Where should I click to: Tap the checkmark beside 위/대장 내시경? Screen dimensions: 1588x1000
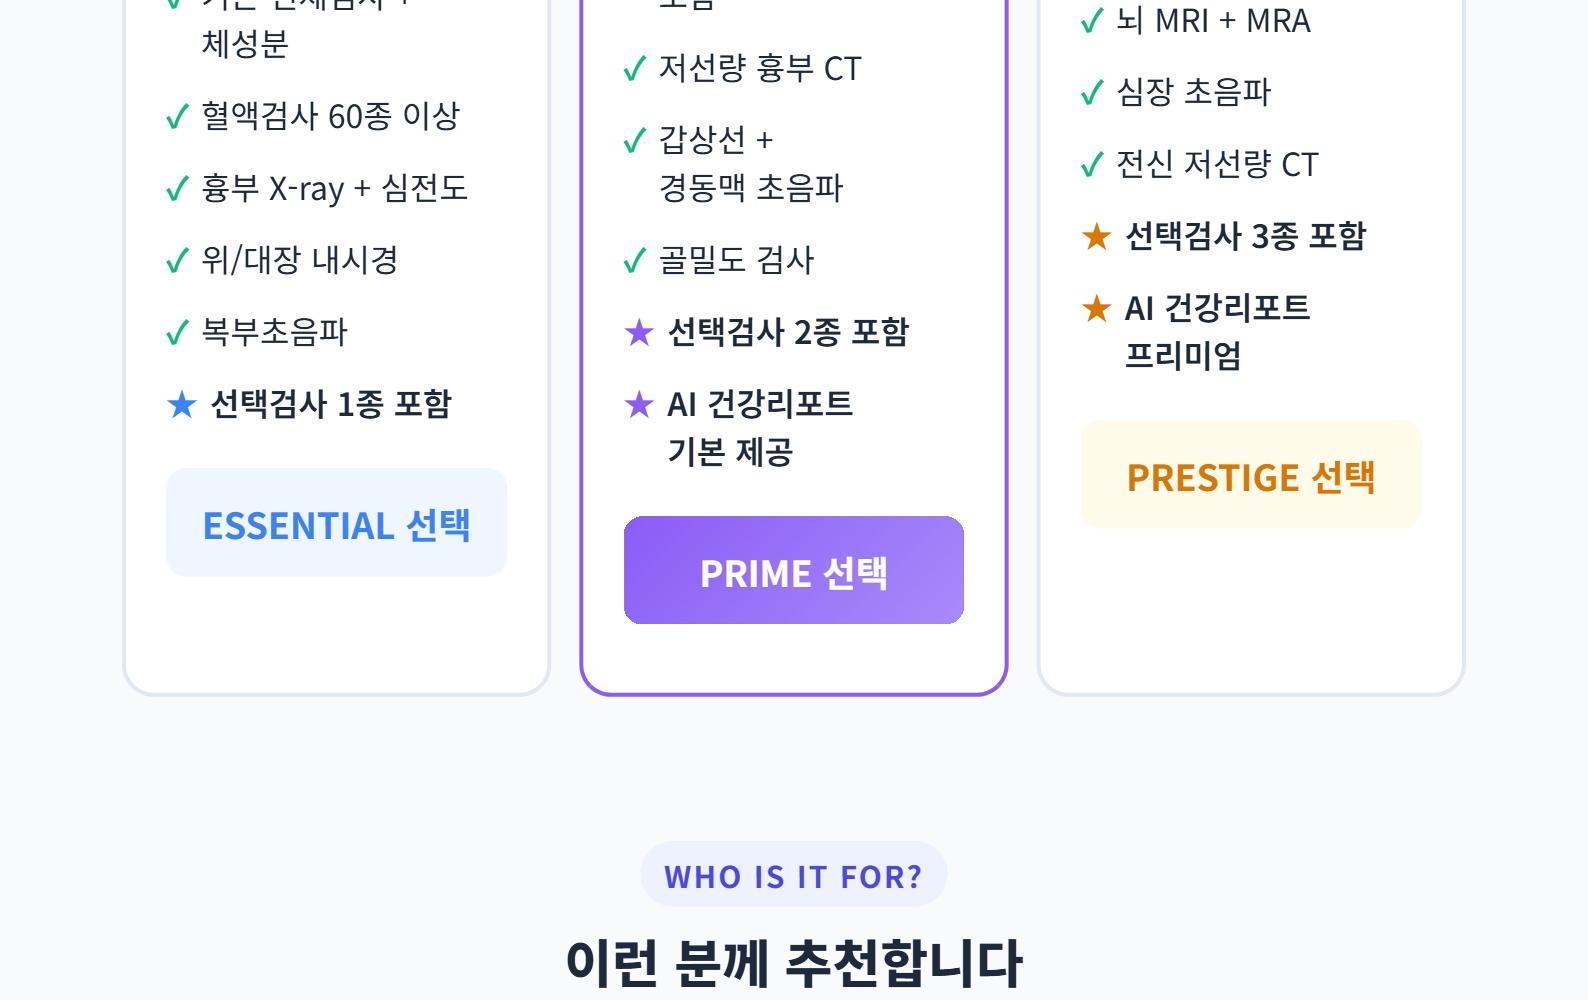click(177, 261)
